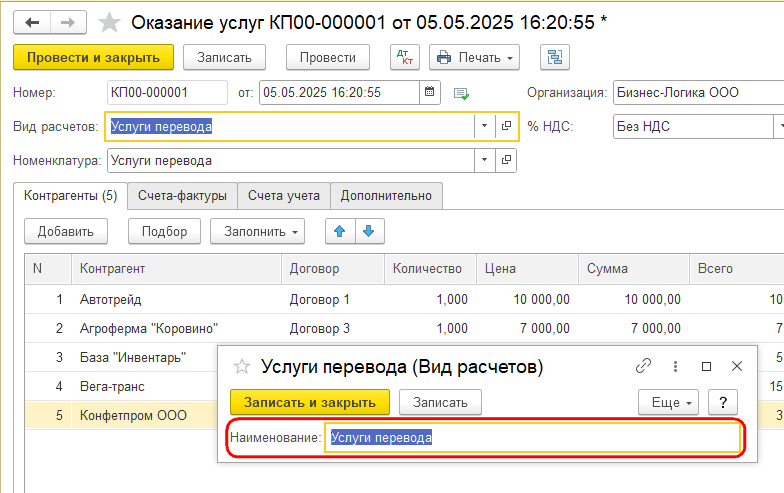Click the Организация field Бизнес-Логика ООО
Viewport: 784px width, 493px height.
[698, 92]
